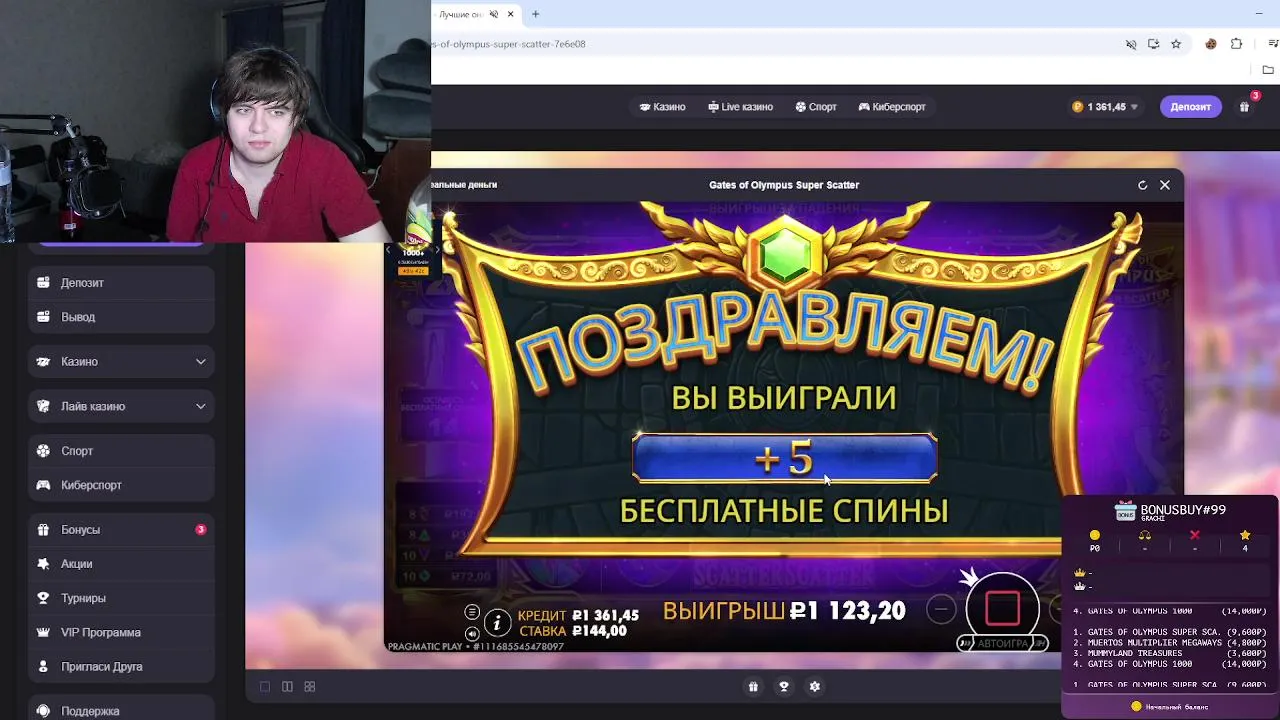
Task: Click the ВЫИГРЫШ ₽1 123,20 value
Action: pos(847,611)
